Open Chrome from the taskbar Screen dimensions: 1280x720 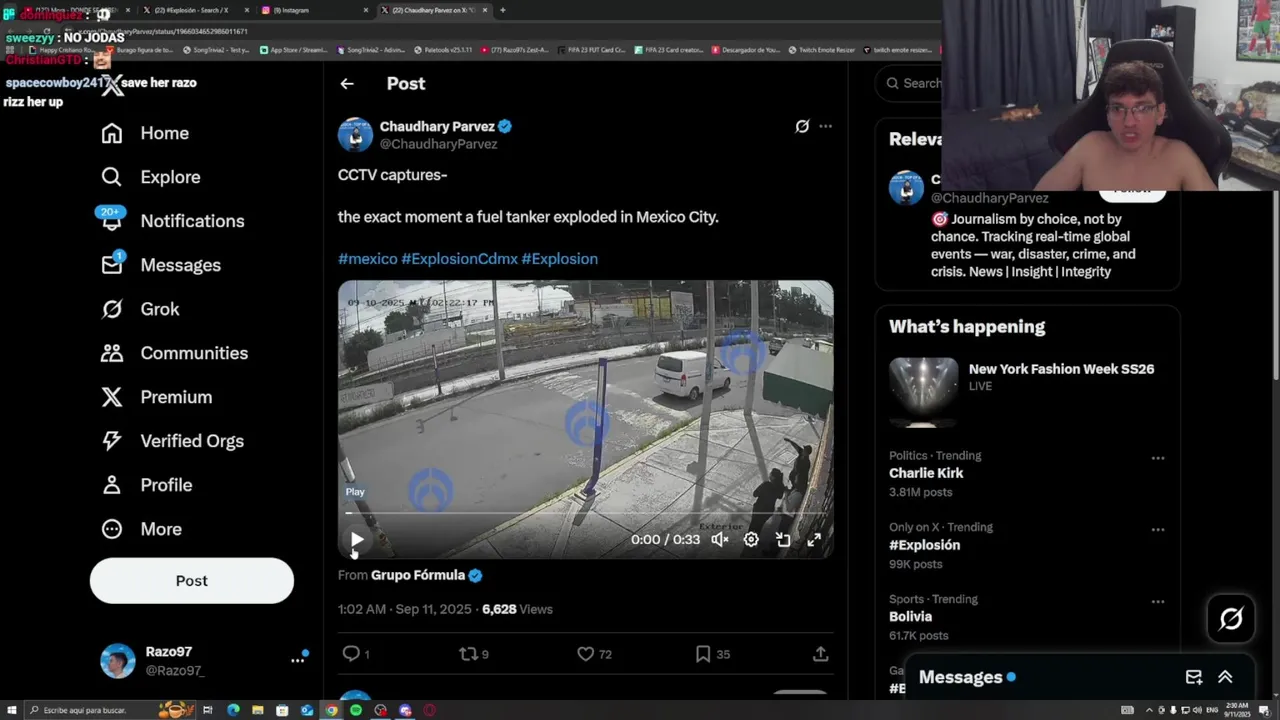point(331,710)
